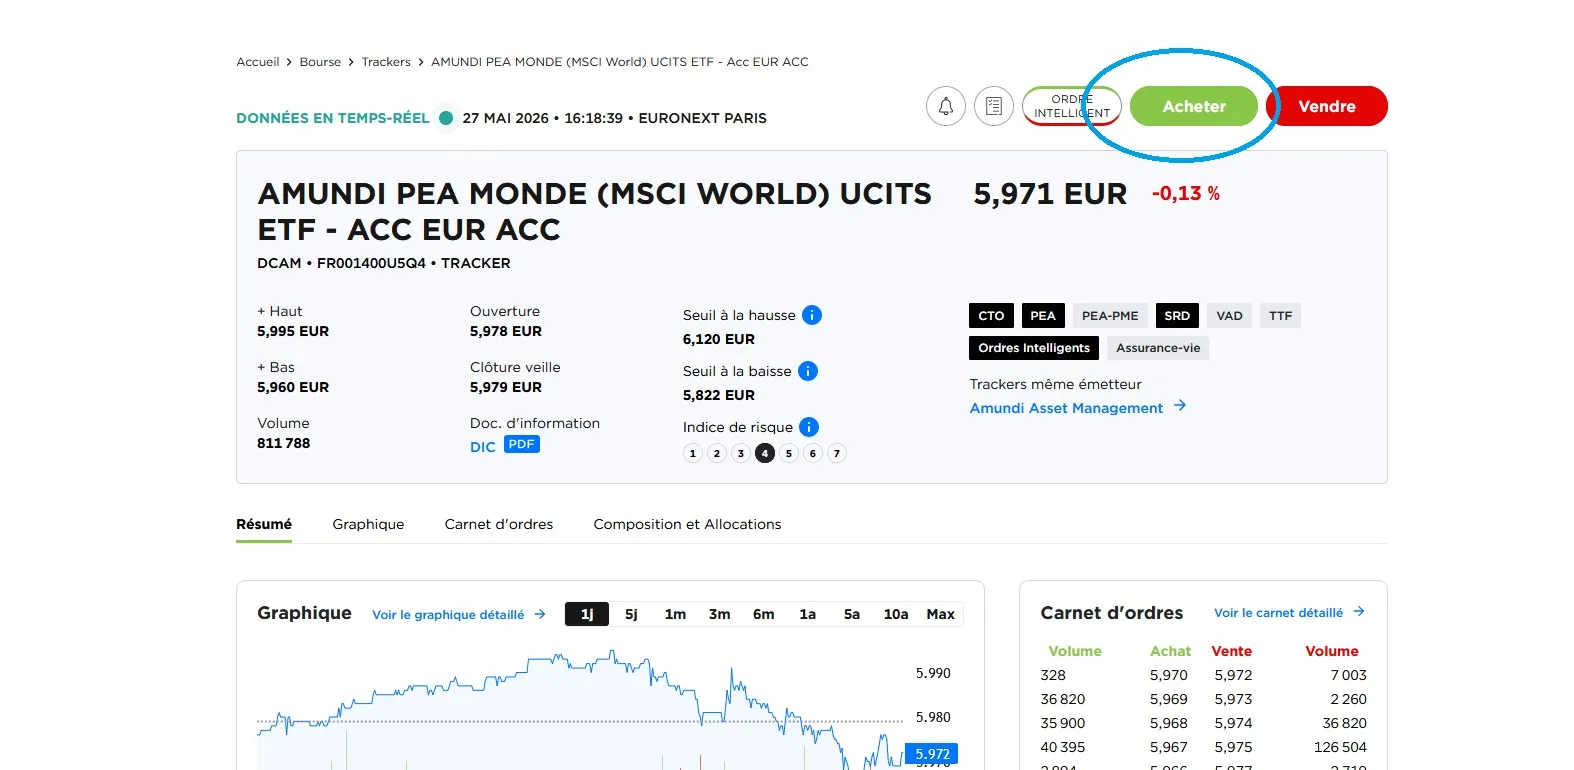Go to Accueil breadcrumb
Viewport: 1574px width, 770px height.
point(258,62)
